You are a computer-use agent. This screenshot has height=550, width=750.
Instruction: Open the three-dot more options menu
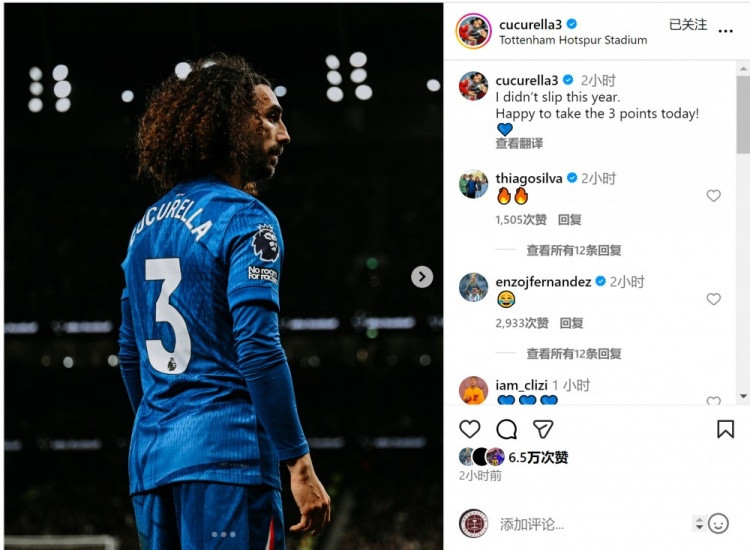click(725, 31)
